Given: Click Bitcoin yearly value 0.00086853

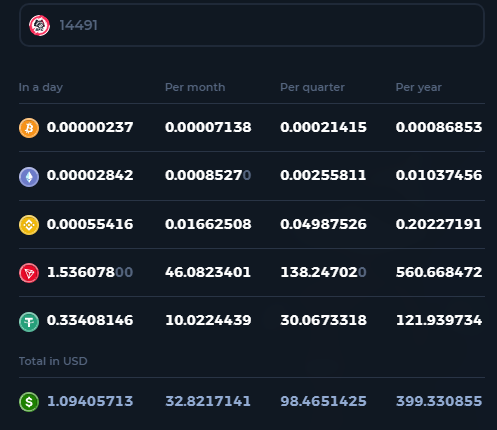Looking at the screenshot, I should click(439, 127).
